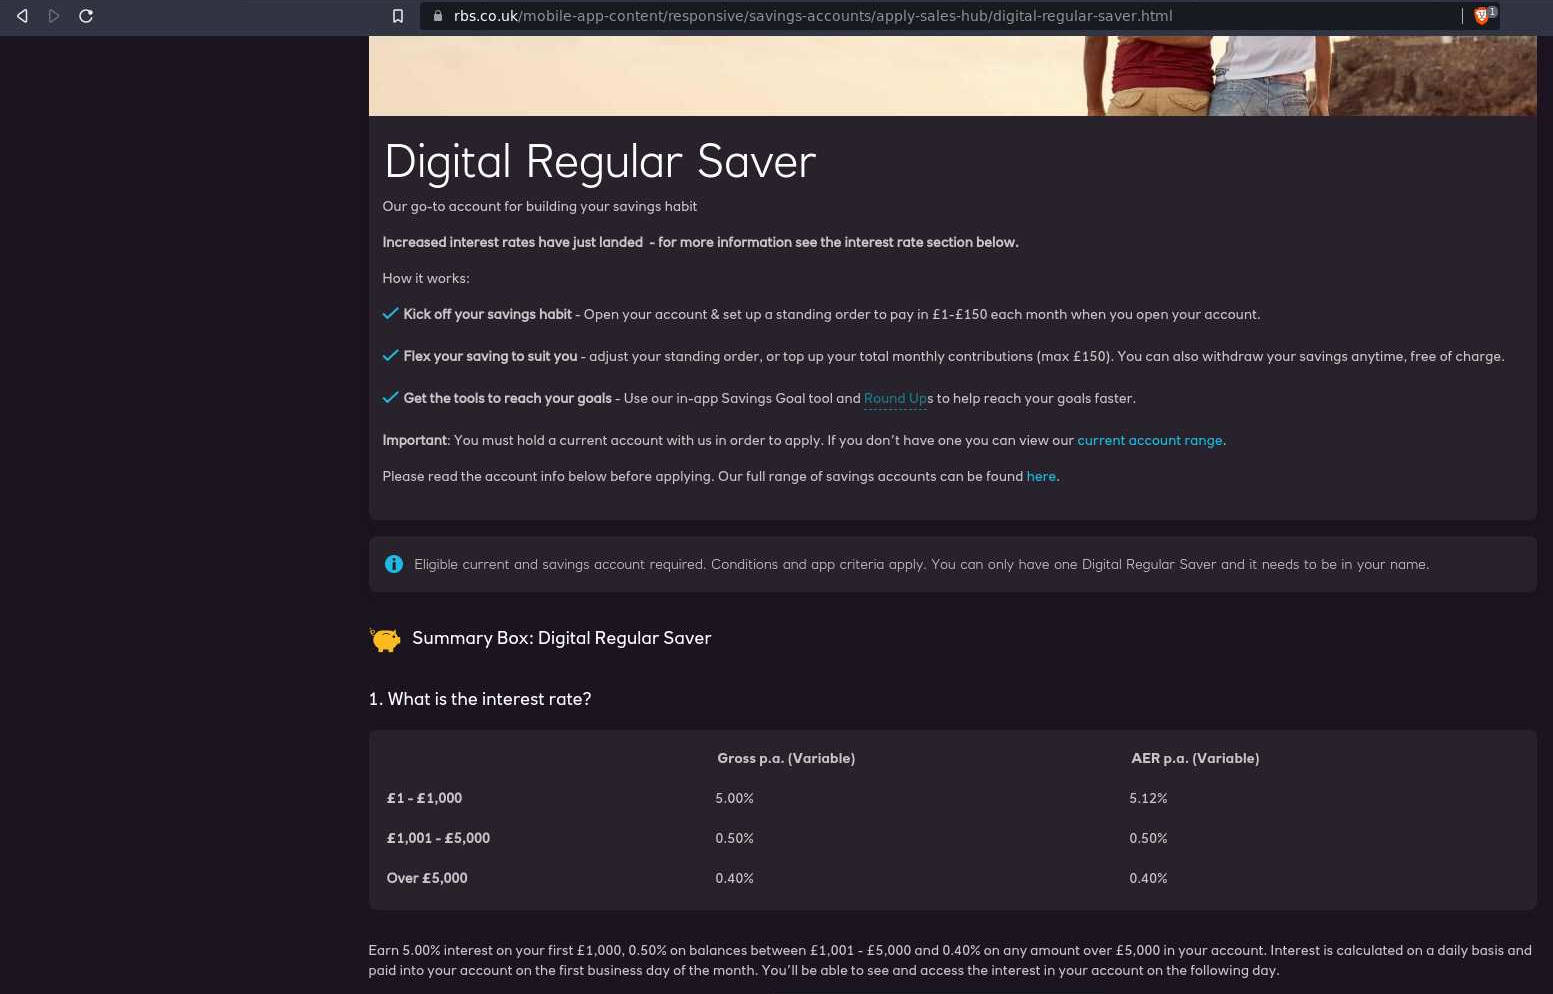
Task: Click the 0.50% AER rate cell
Action: click(1148, 838)
